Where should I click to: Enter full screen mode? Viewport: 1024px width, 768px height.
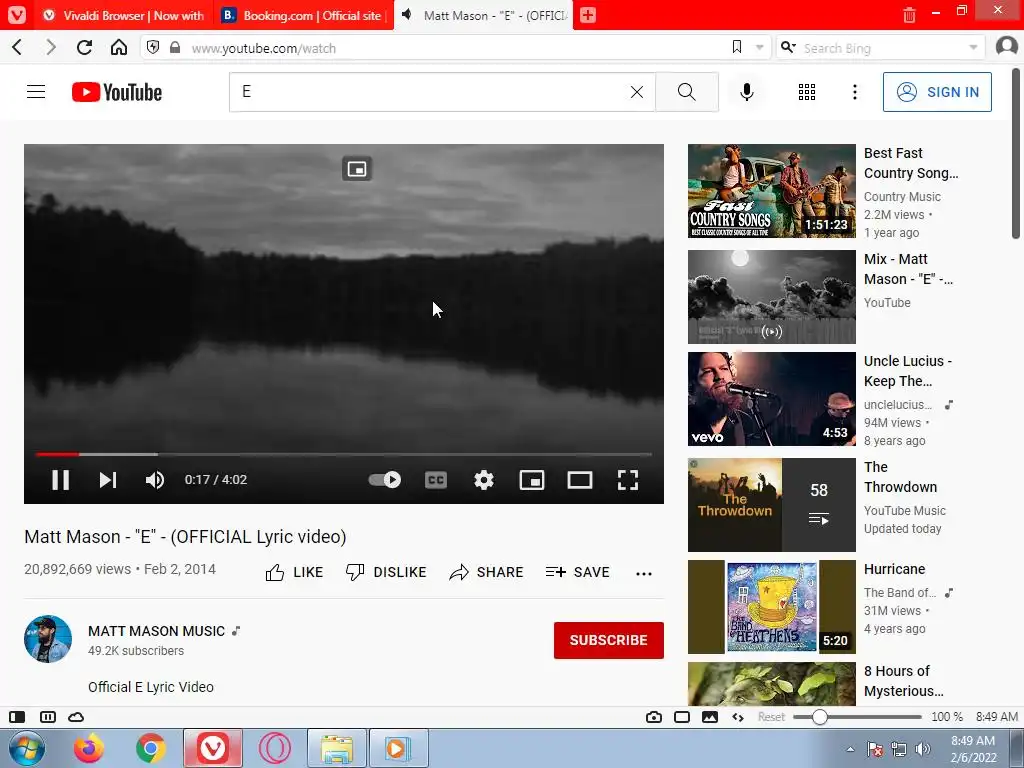pyautogui.click(x=628, y=480)
